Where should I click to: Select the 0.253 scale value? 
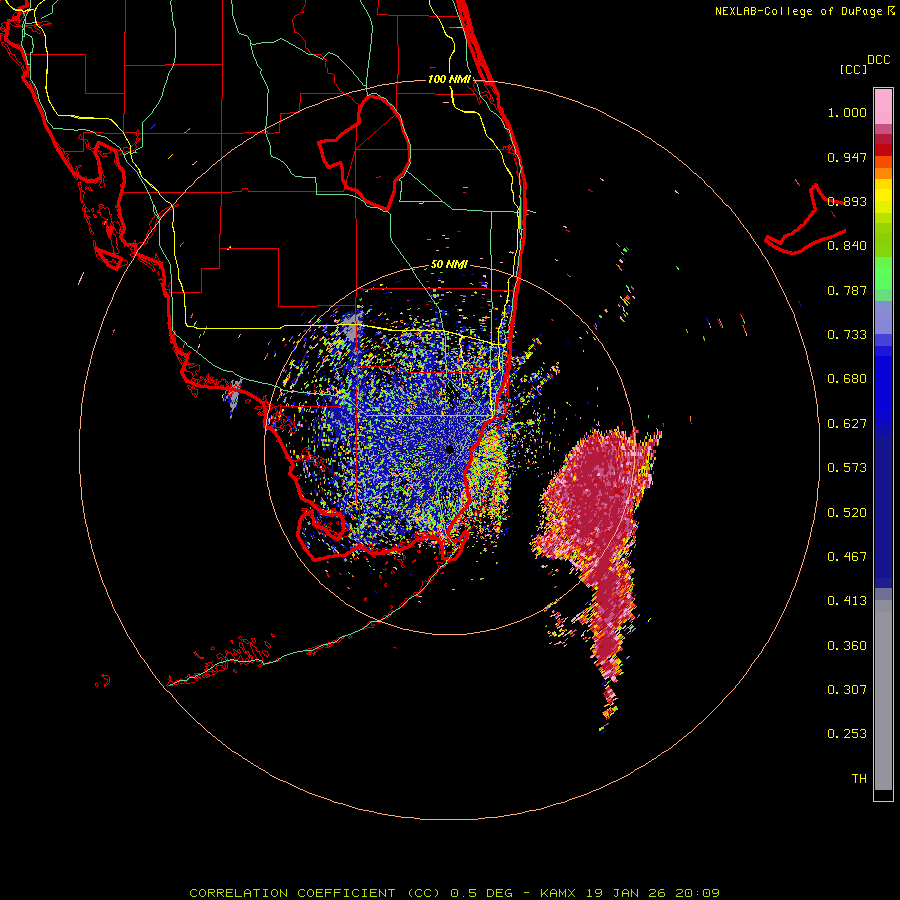847,734
